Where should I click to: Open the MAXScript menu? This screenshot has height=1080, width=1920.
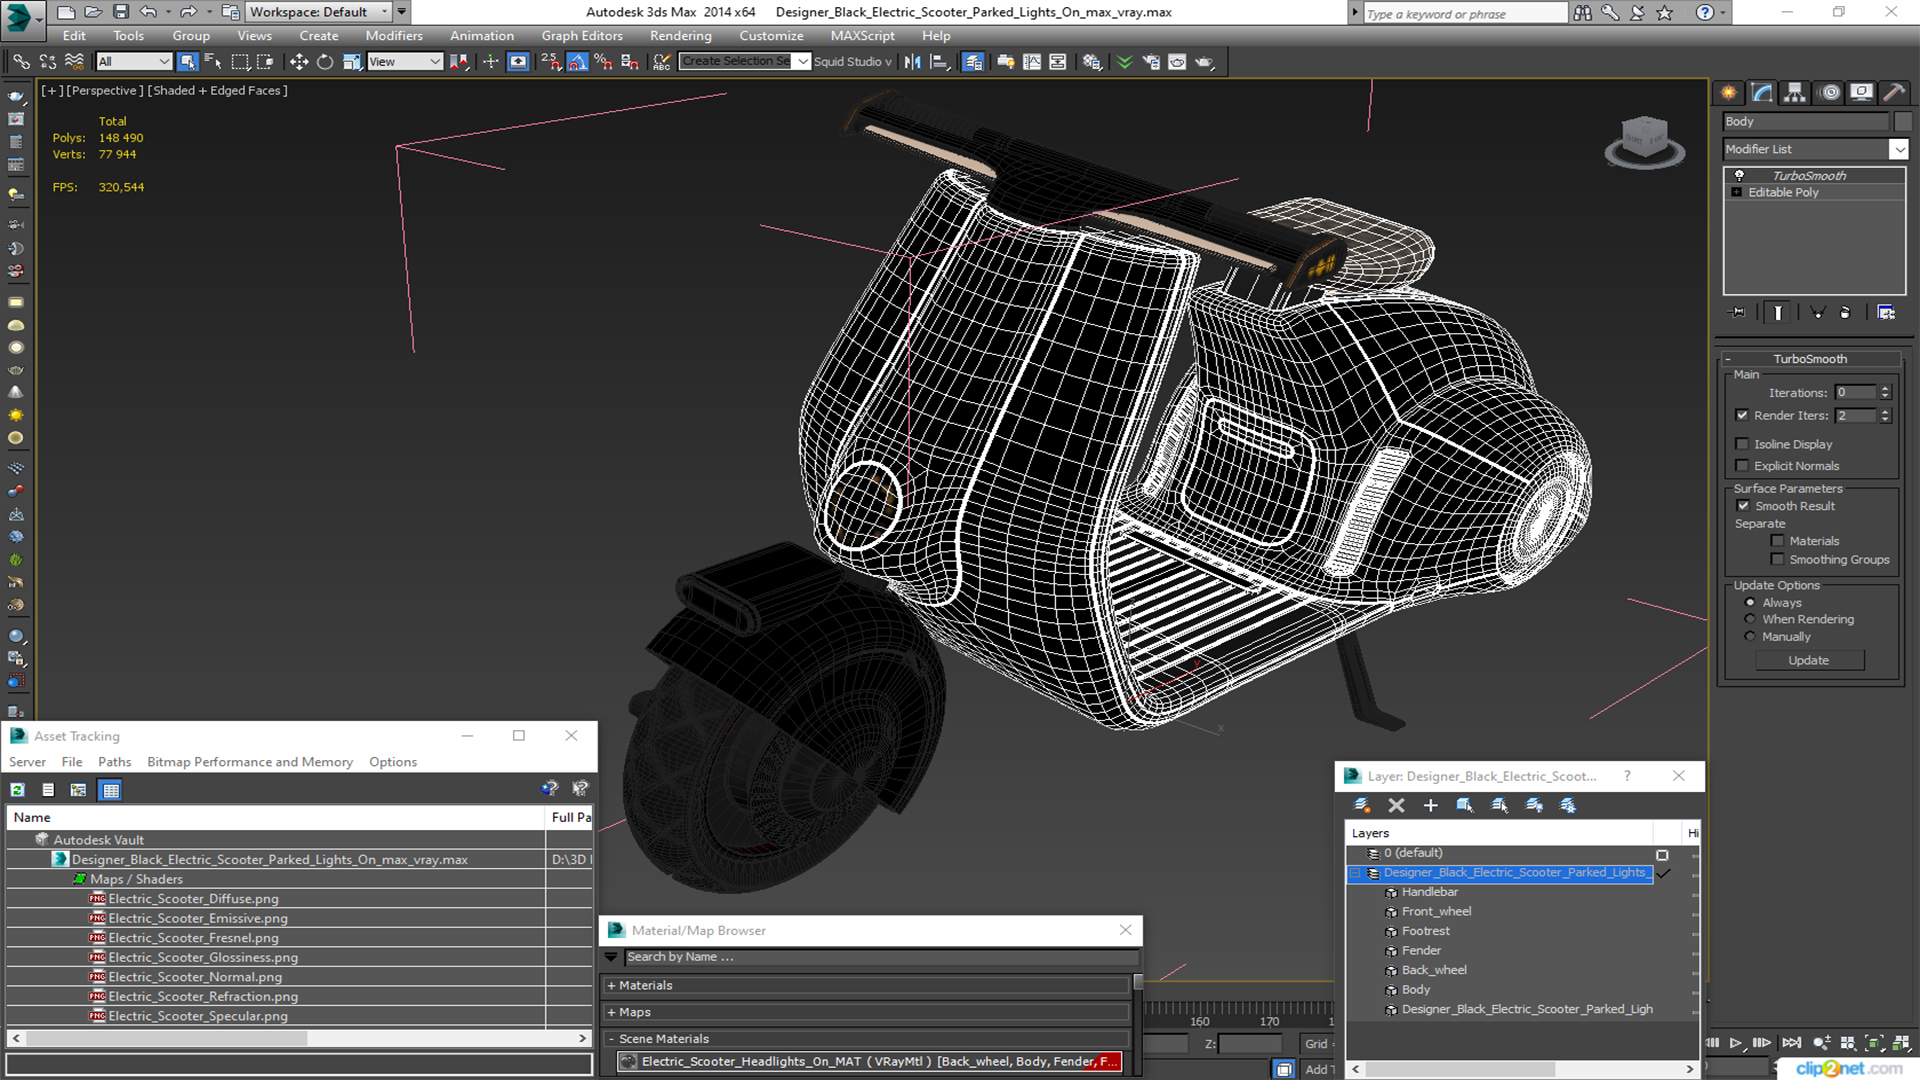tap(862, 35)
